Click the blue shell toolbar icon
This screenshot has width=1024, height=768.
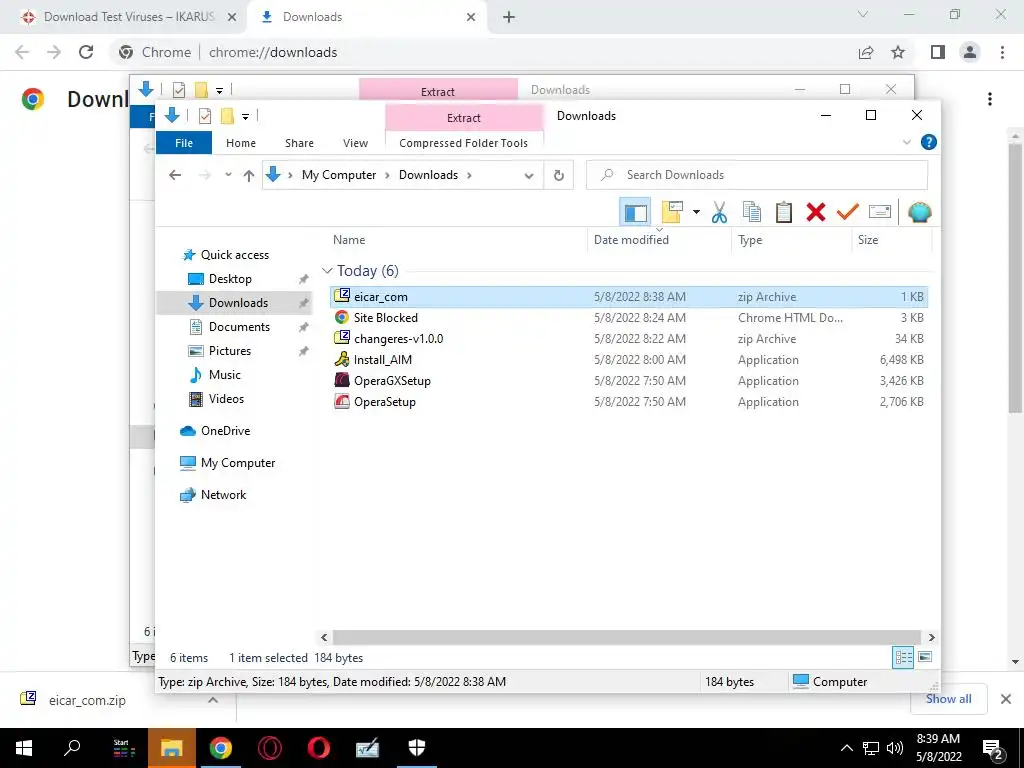[920, 212]
